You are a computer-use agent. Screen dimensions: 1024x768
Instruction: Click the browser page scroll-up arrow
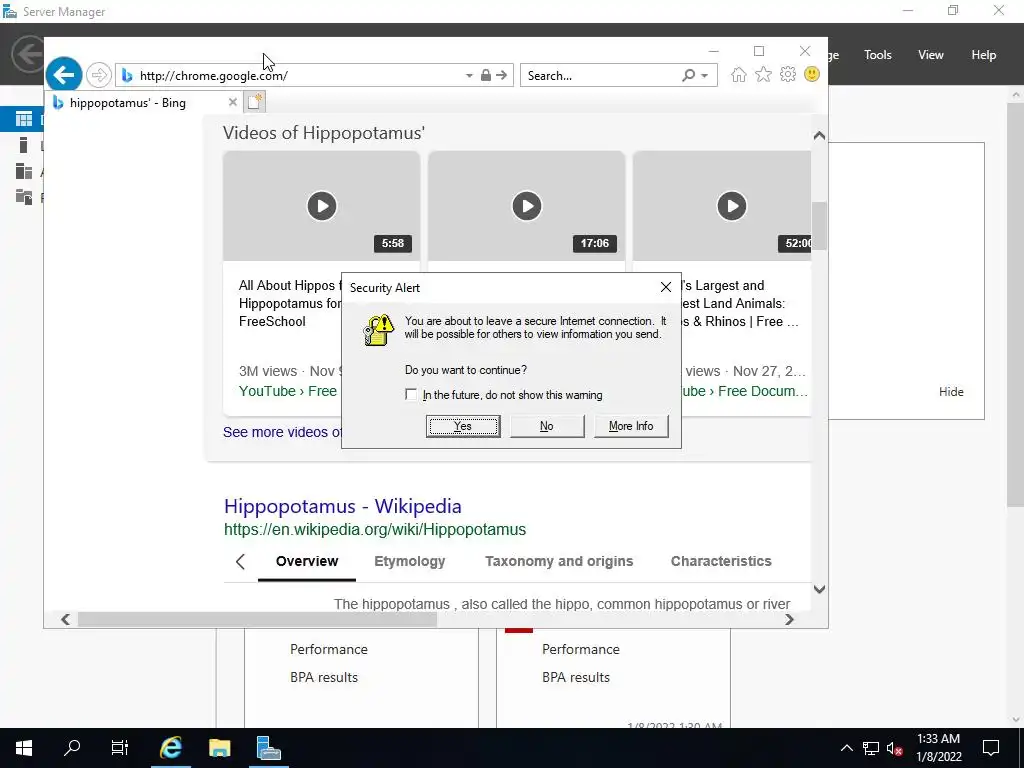pos(819,135)
